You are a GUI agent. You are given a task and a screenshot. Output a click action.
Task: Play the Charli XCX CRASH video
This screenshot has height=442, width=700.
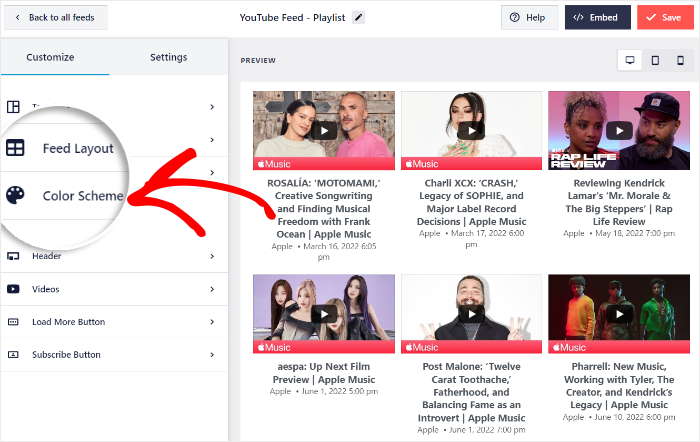pyautogui.click(x=471, y=131)
